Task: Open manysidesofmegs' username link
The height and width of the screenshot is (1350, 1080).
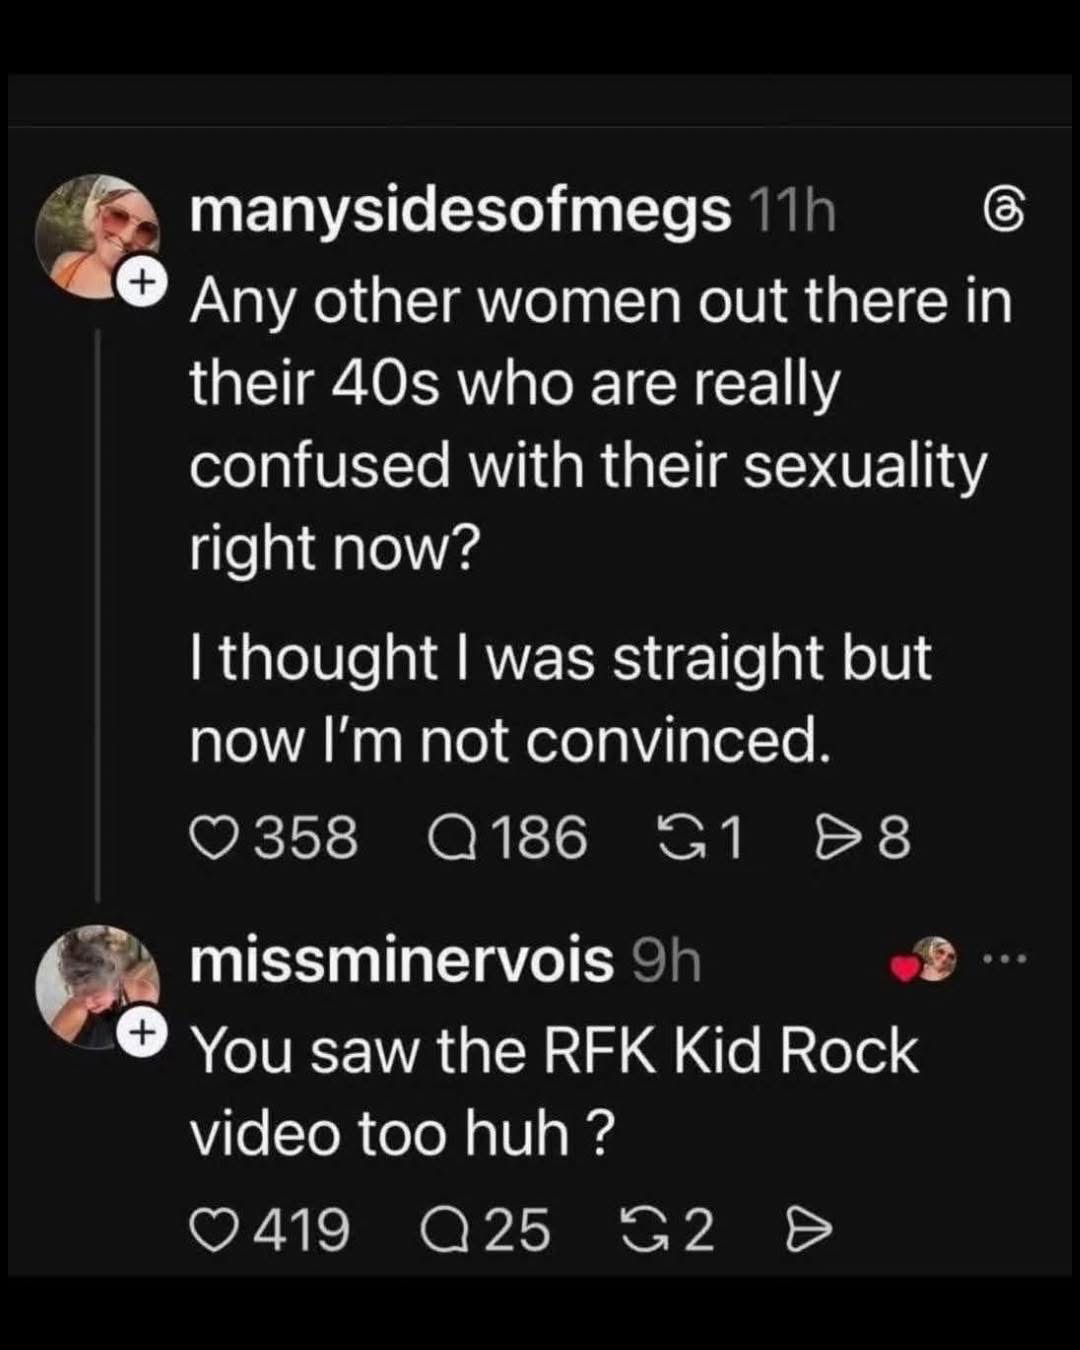Action: [x=459, y=211]
